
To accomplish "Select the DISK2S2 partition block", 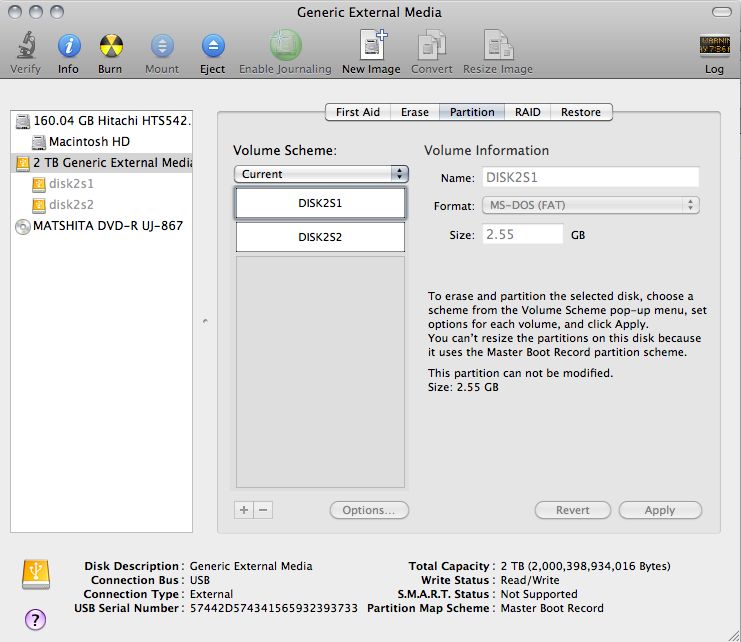I will pyautogui.click(x=320, y=237).
